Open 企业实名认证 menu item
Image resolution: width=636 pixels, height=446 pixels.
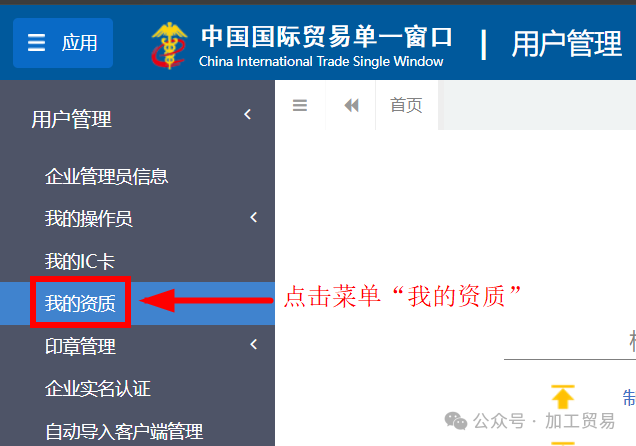click(98, 388)
